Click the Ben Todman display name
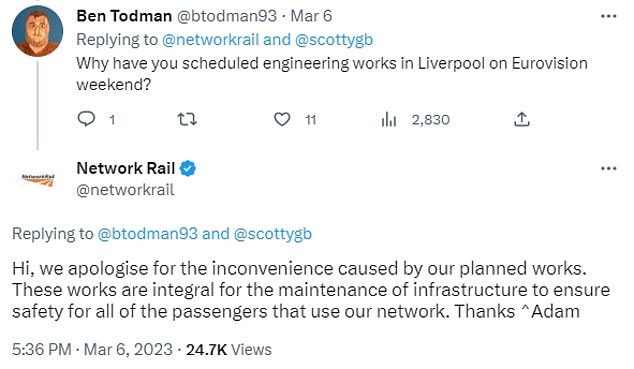634x369 pixels. [124, 16]
